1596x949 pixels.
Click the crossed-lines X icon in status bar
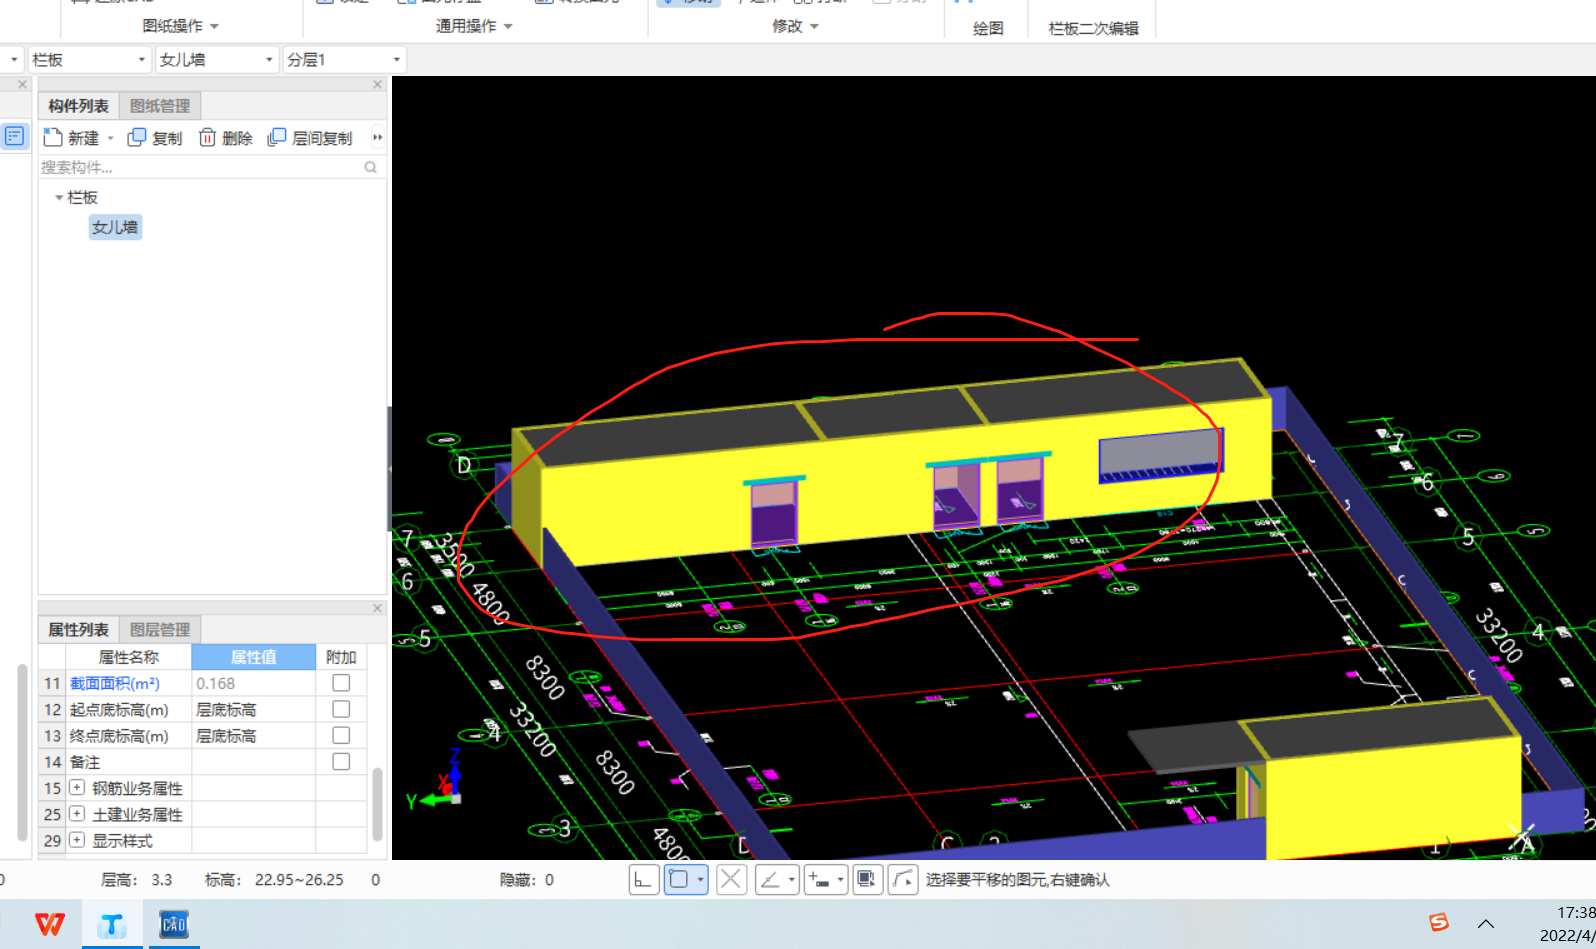pos(731,880)
